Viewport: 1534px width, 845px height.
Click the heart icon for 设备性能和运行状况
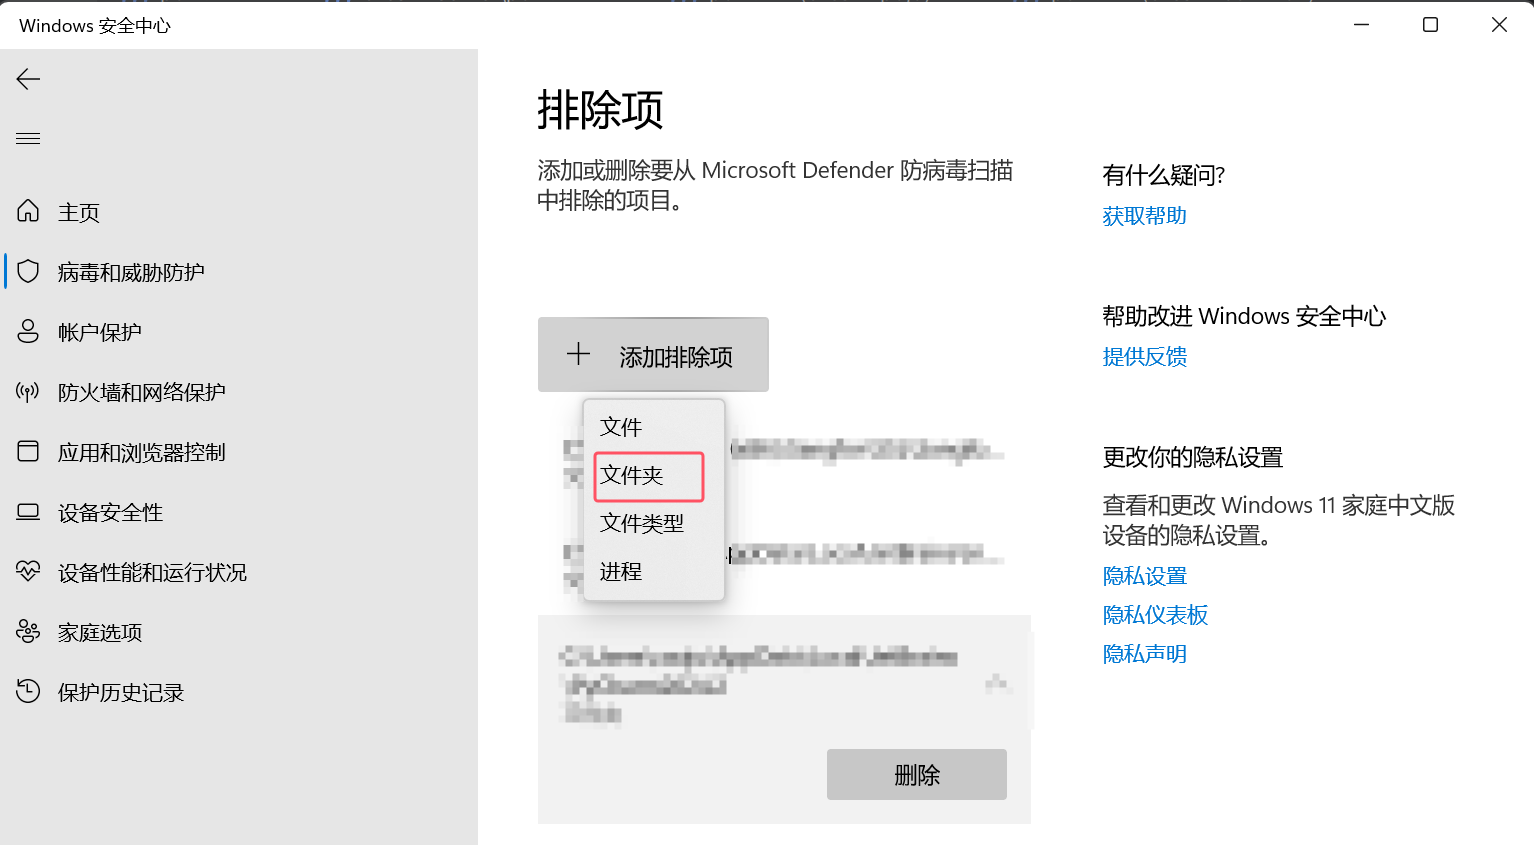click(x=28, y=571)
